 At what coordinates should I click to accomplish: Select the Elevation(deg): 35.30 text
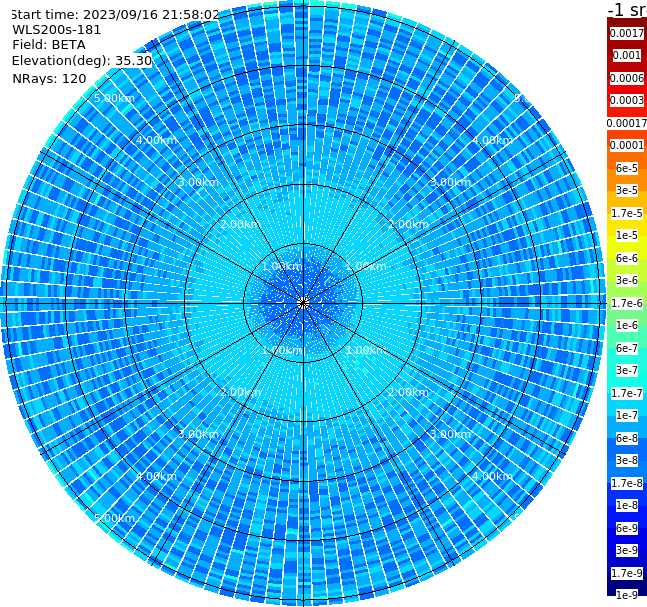click(82, 61)
